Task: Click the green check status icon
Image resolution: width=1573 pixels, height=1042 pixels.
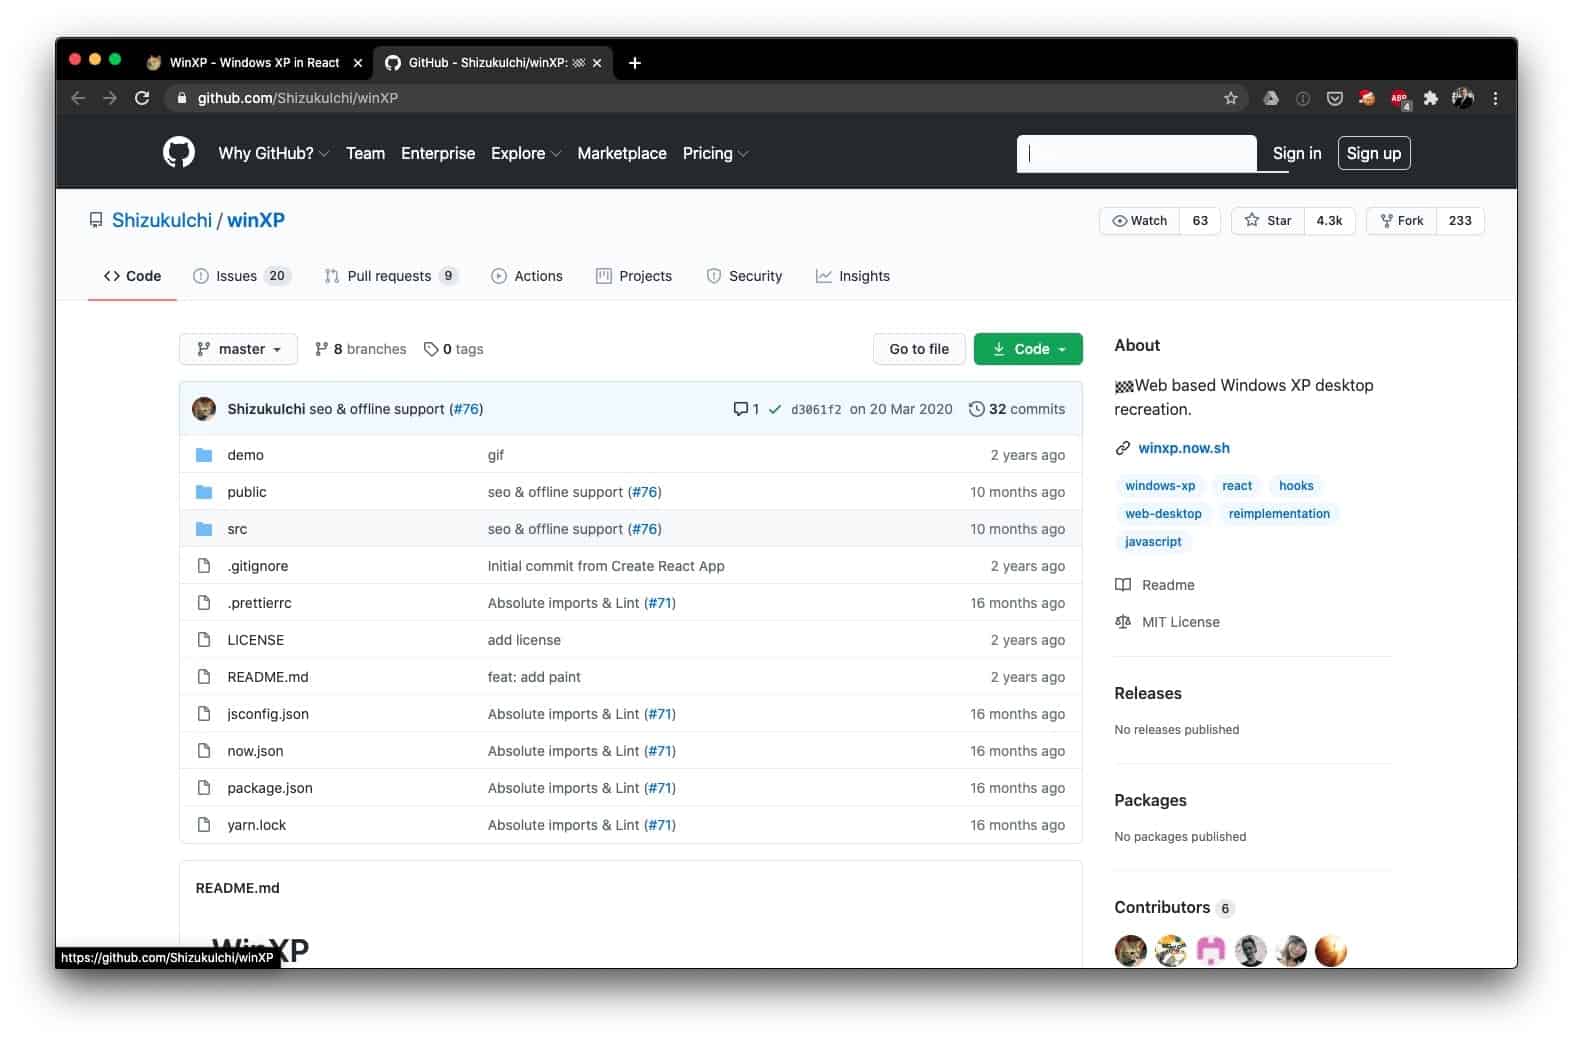Action: (x=774, y=409)
